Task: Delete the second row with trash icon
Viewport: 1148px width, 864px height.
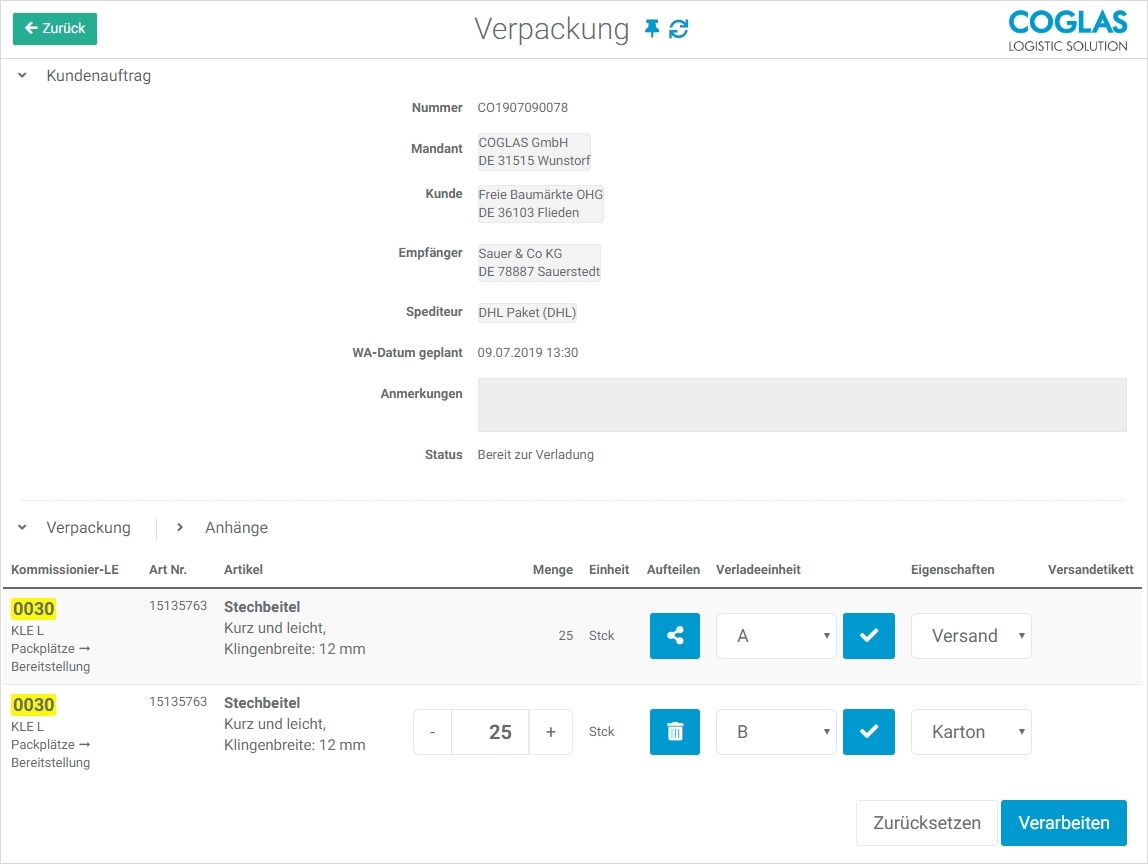Action: pos(675,732)
